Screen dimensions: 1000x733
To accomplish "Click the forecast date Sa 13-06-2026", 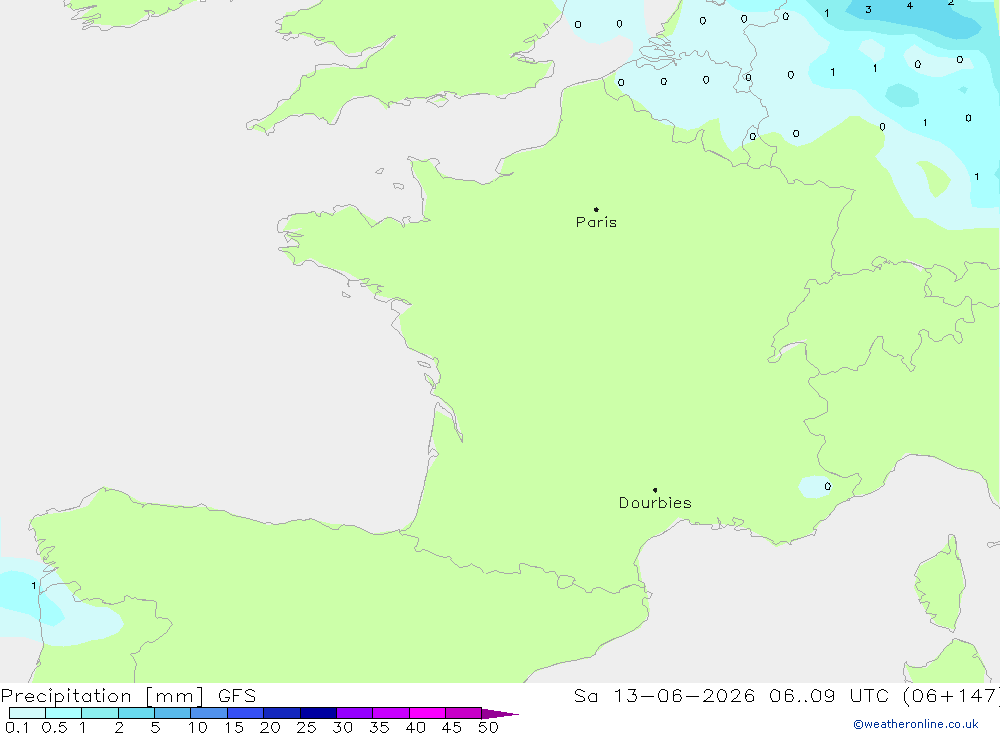I will (x=664, y=695).
